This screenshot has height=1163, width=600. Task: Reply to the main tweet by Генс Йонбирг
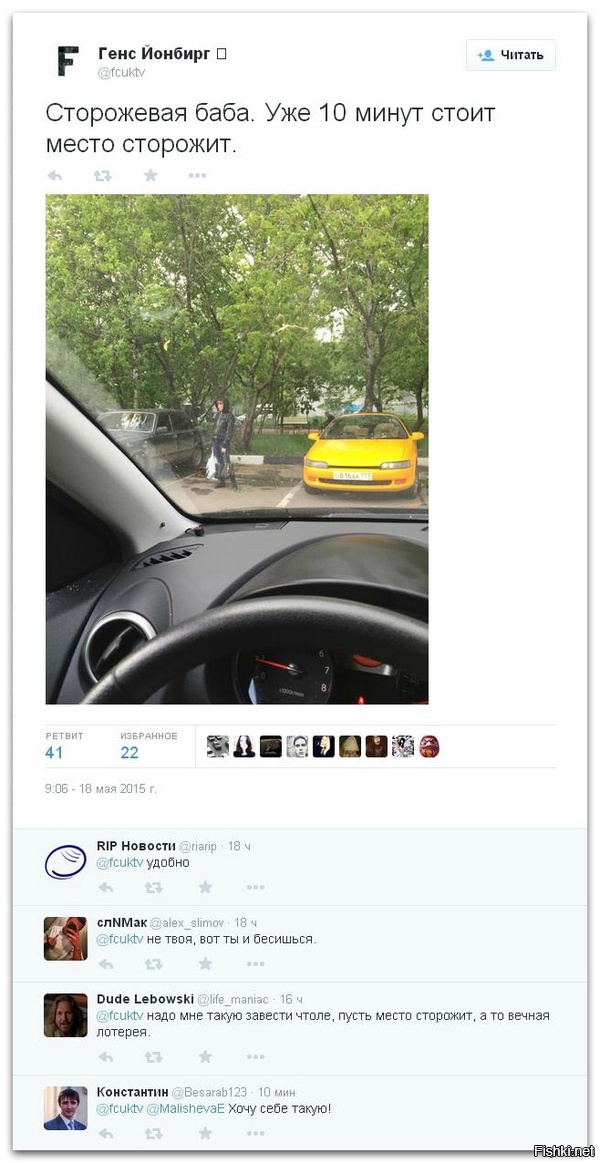point(55,176)
